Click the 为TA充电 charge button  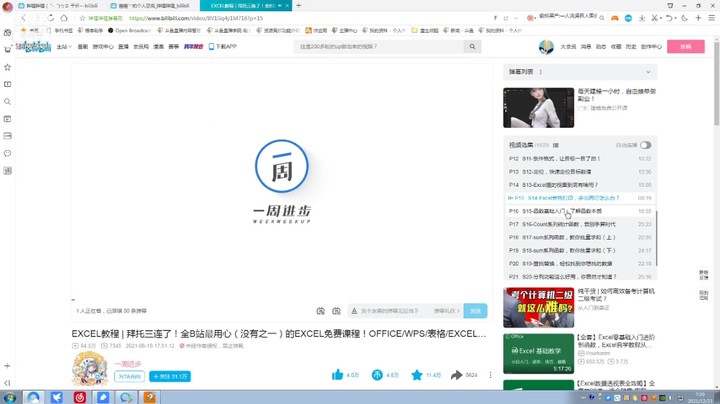129,376
